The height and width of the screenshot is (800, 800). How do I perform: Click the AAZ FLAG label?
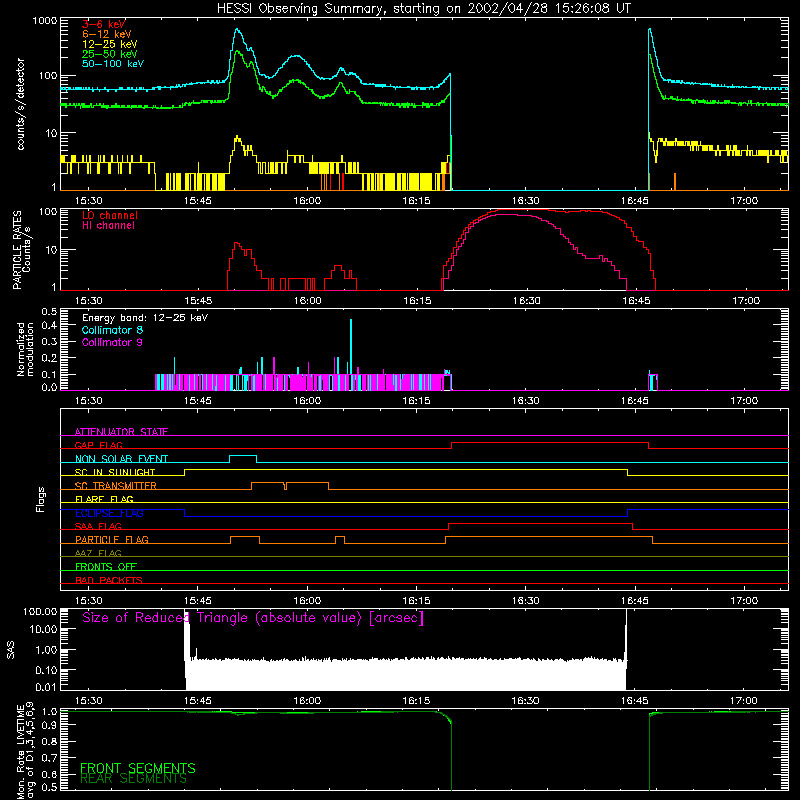tap(98, 553)
